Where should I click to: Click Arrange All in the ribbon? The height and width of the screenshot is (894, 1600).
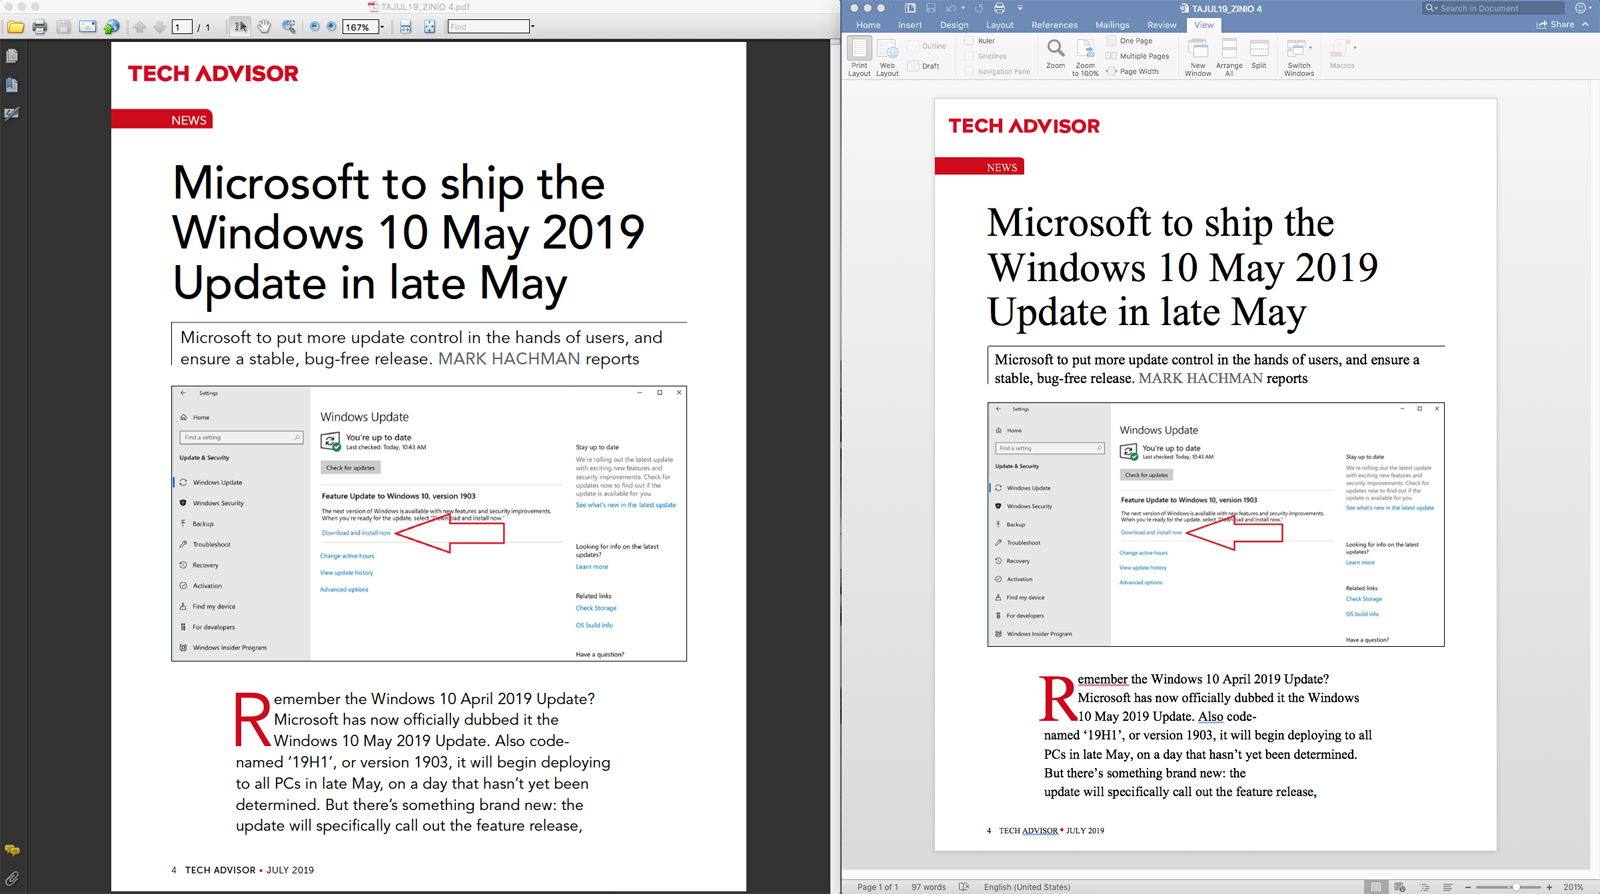[x=1229, y=56]
